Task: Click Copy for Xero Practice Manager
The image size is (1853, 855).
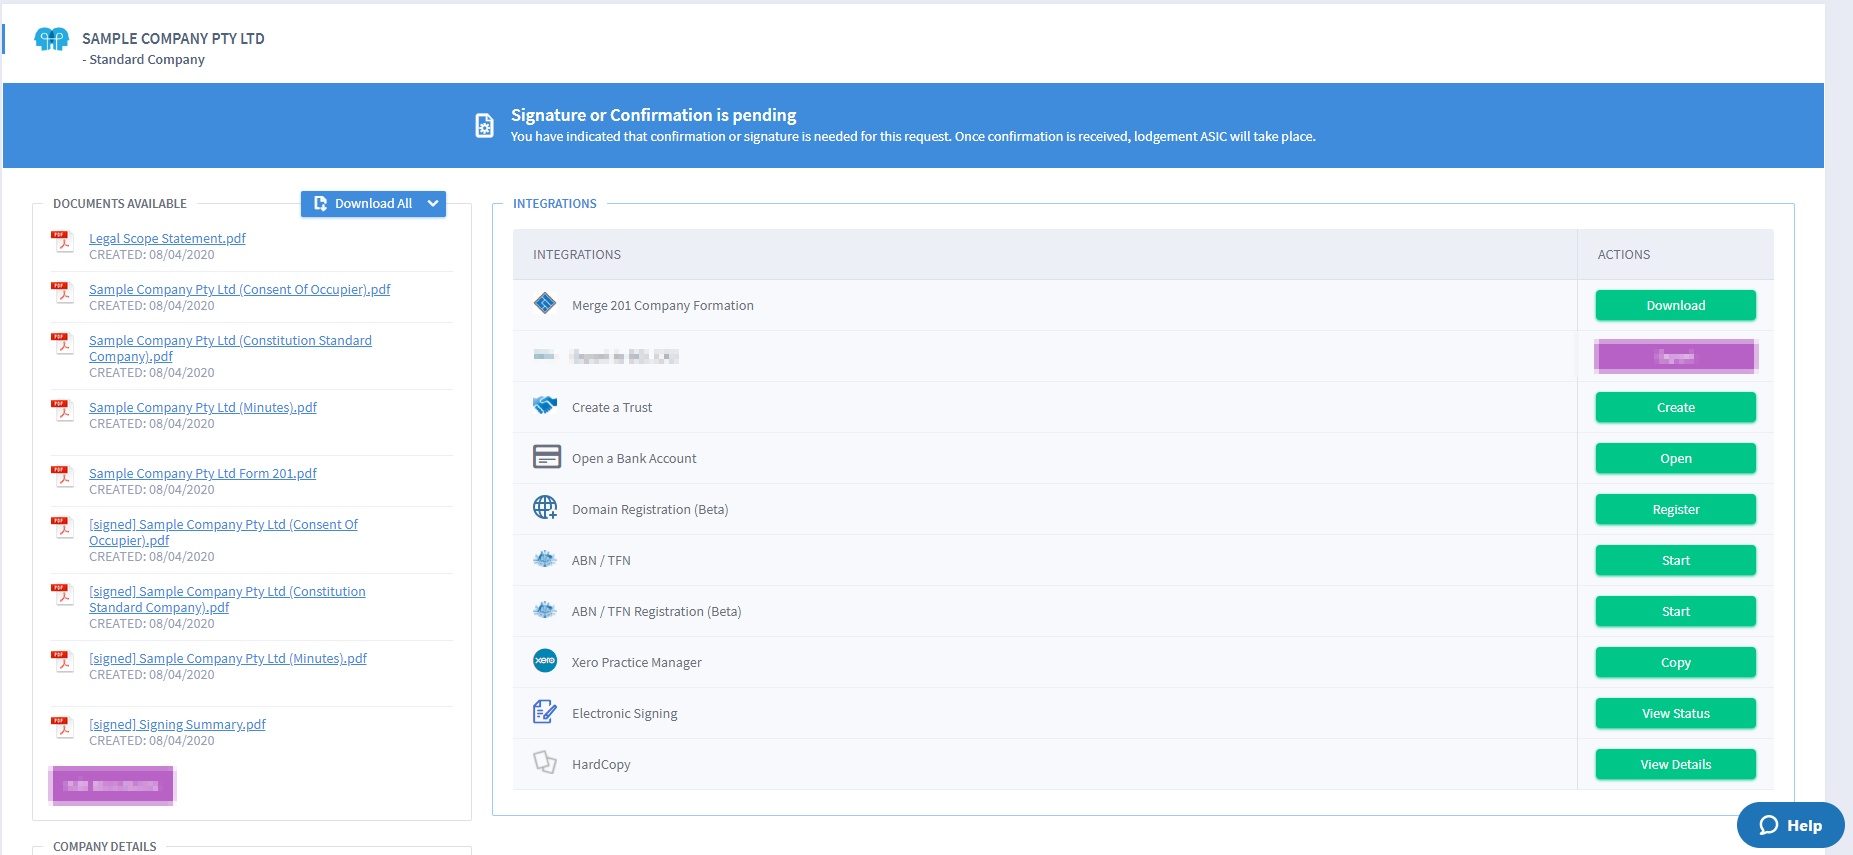Action: (x=1675, y=663)
